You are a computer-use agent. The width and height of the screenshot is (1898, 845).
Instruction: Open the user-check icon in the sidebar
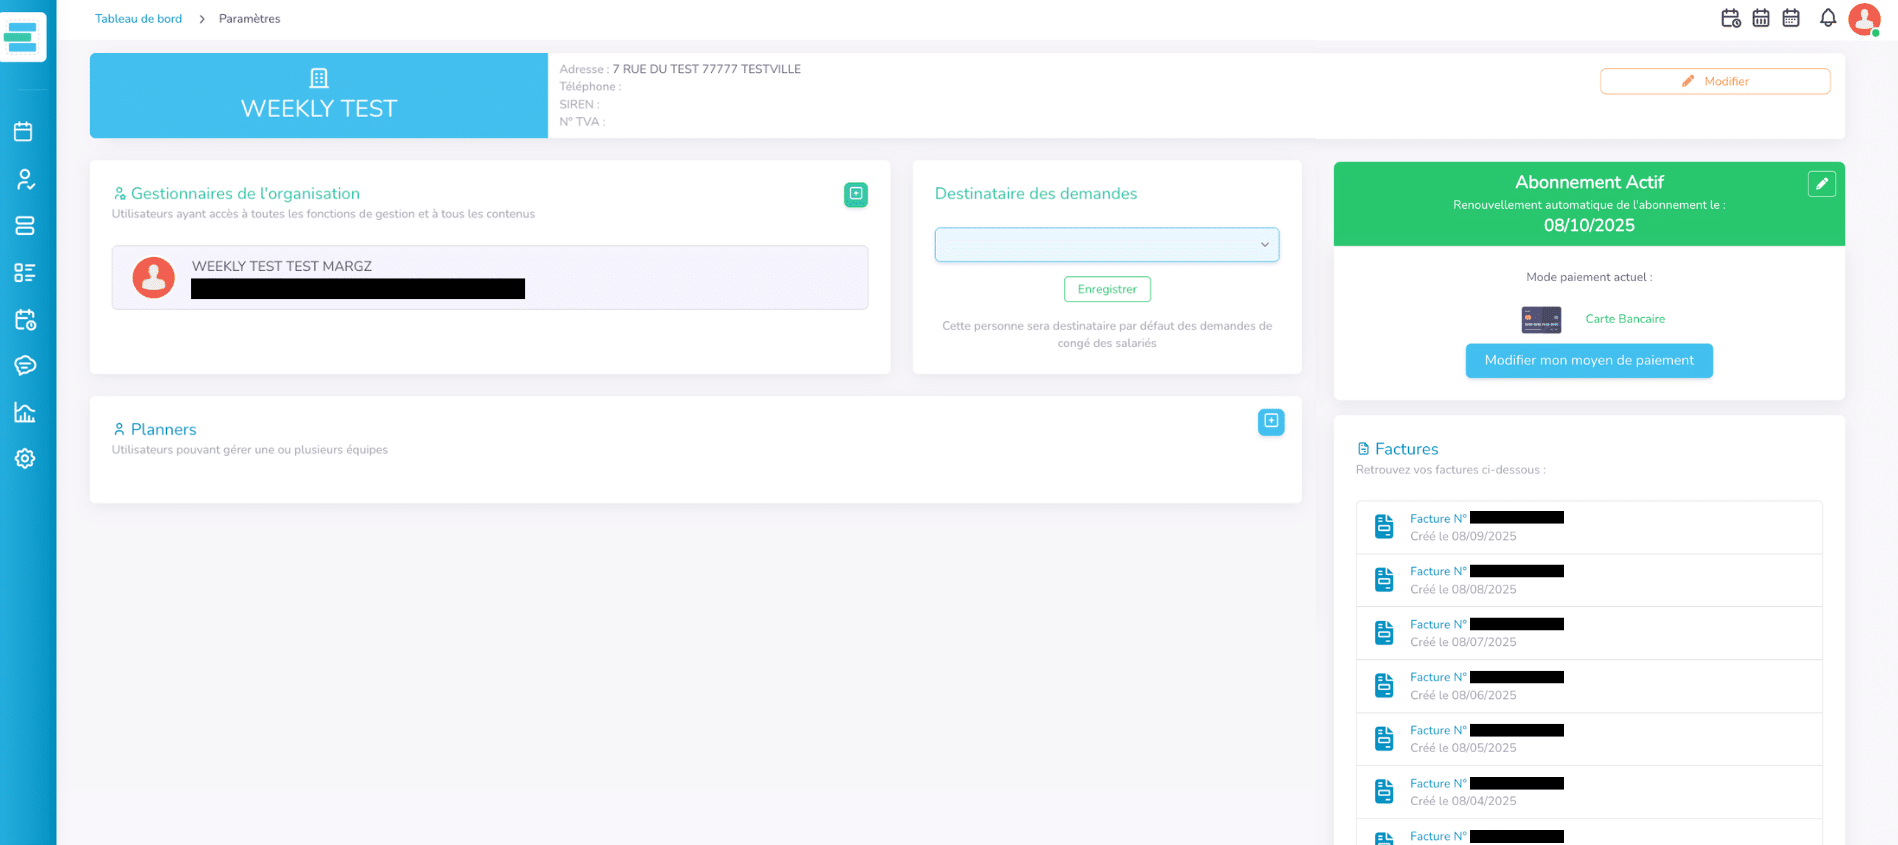tap(24, 179)
